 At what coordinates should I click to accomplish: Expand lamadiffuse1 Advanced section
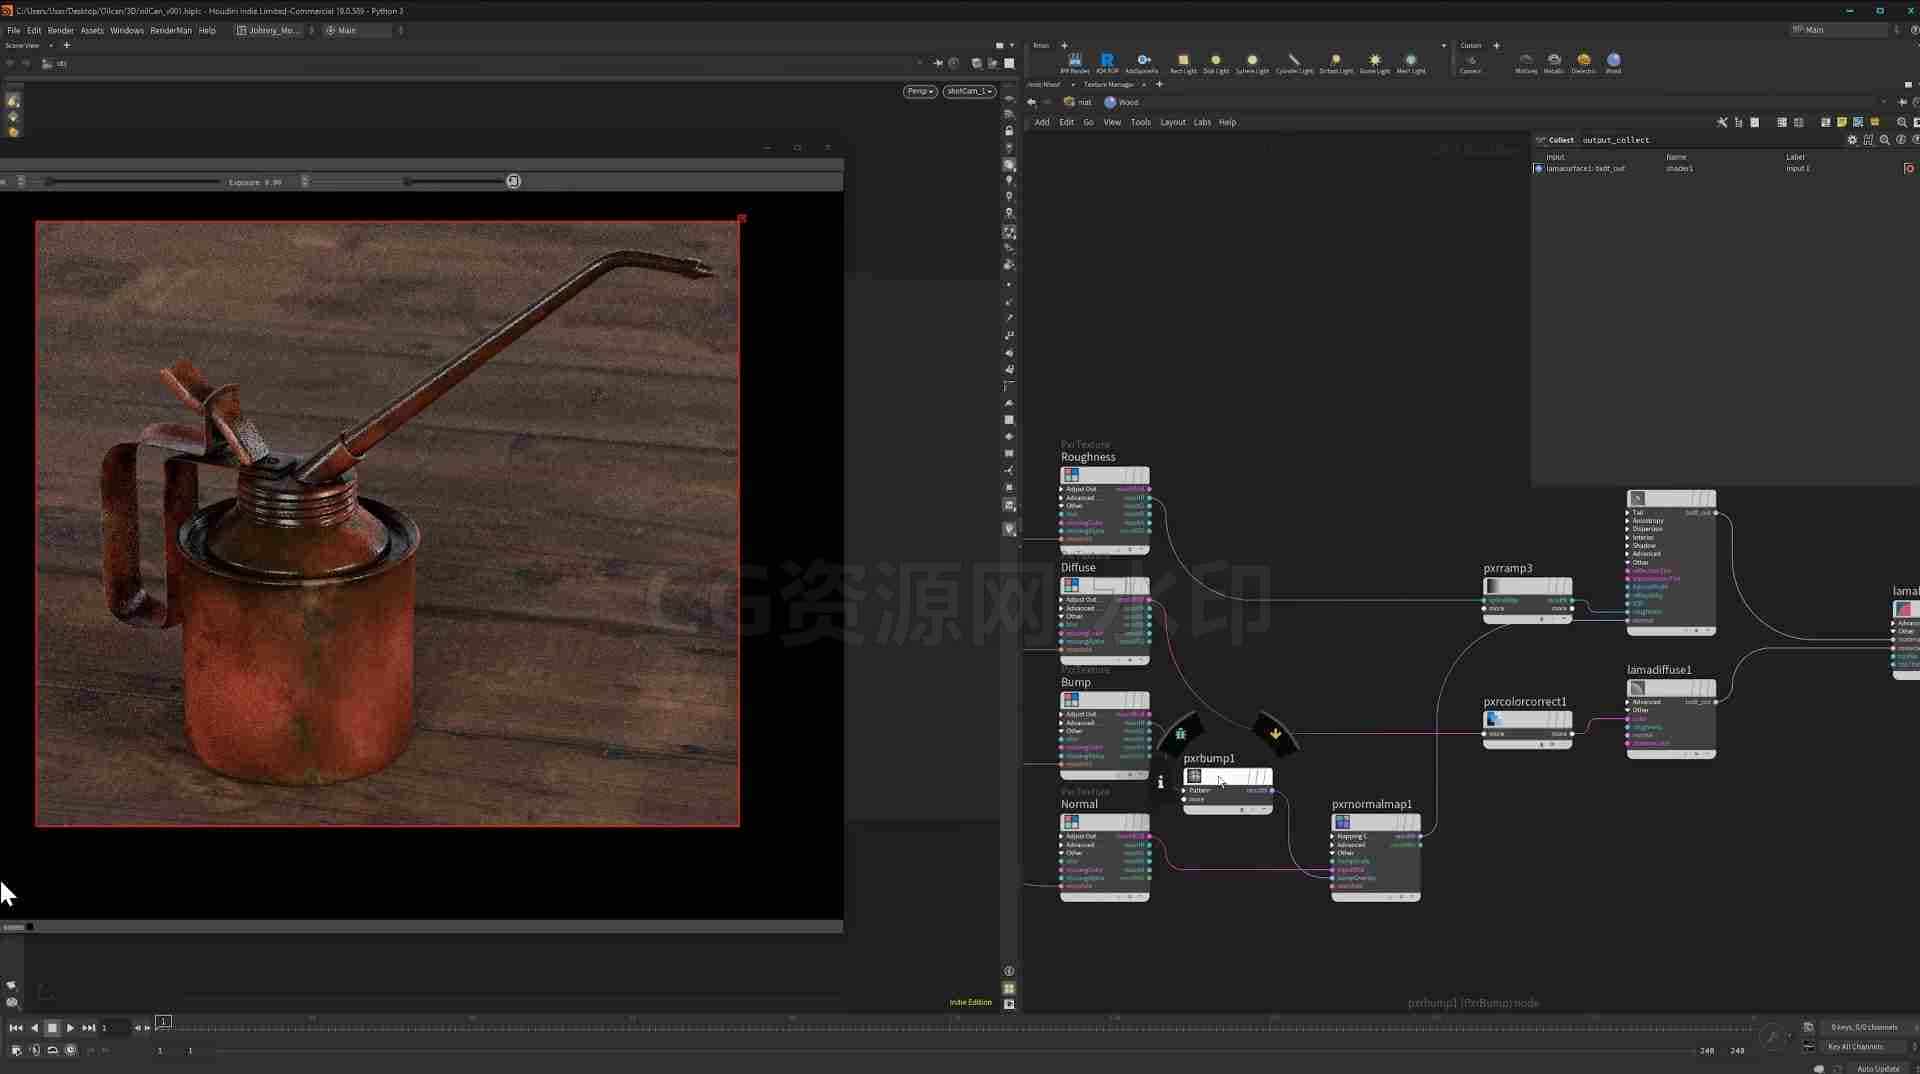click(1628, 702)
